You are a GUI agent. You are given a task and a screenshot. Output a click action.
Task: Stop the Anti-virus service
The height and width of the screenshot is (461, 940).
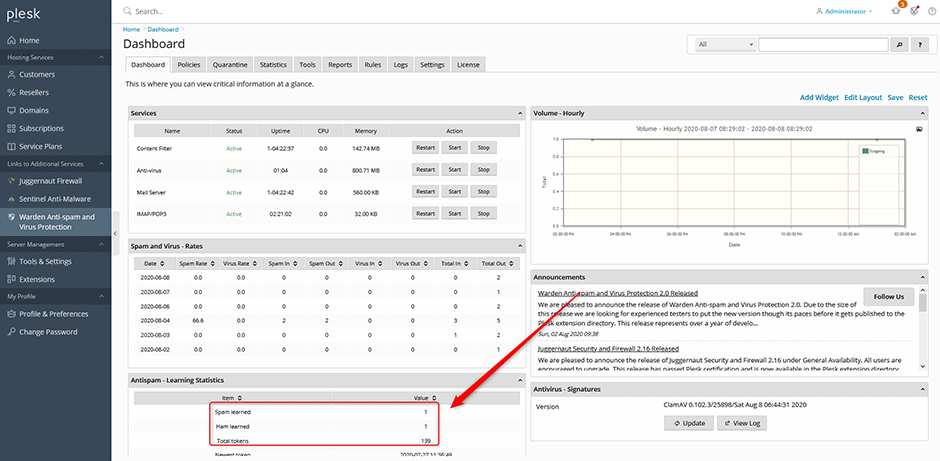click(x=484, y=170)
